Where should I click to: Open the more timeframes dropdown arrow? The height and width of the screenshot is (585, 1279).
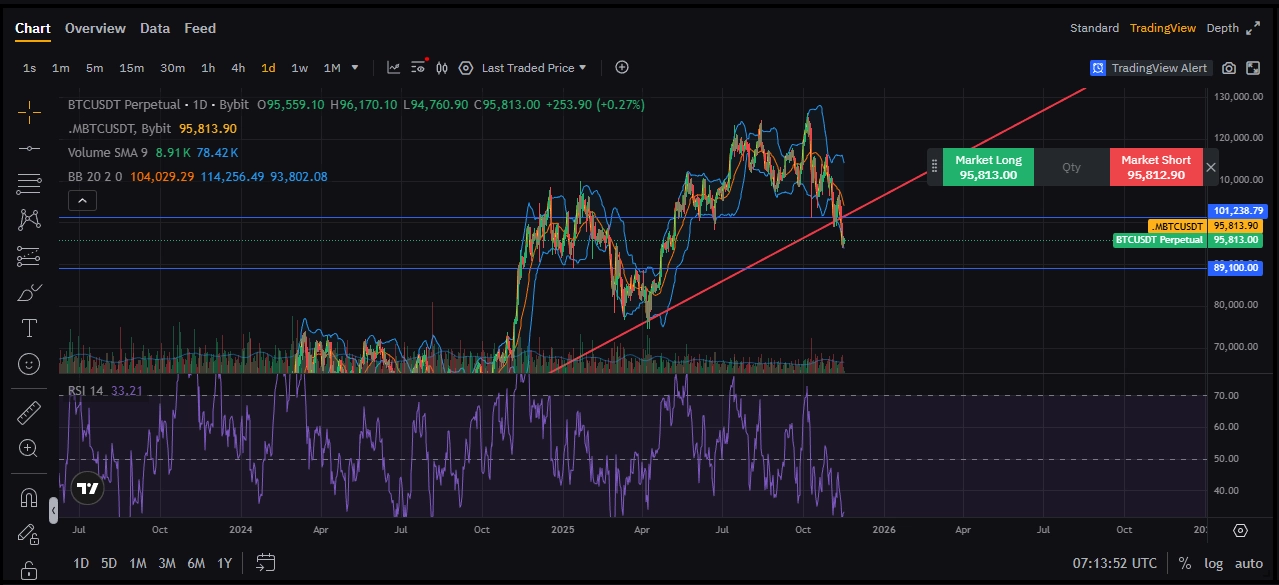(x=355, y=68)
